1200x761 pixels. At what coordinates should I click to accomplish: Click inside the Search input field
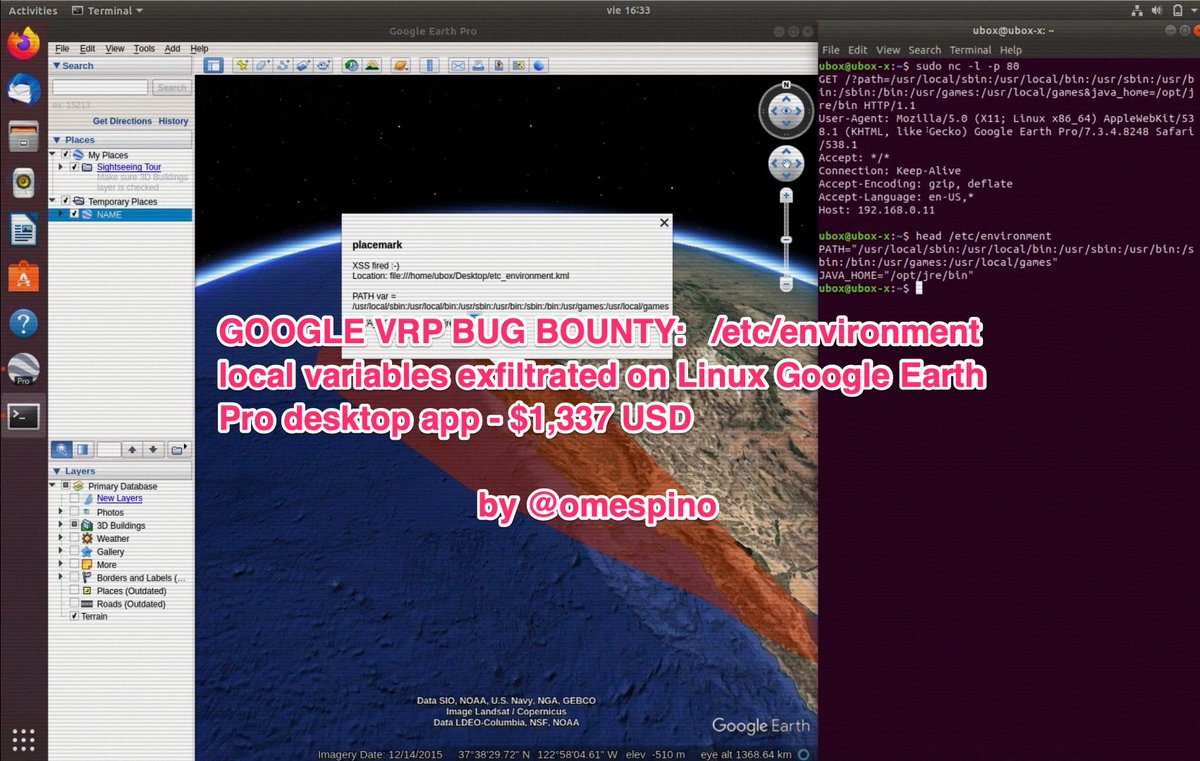(100, 87)
